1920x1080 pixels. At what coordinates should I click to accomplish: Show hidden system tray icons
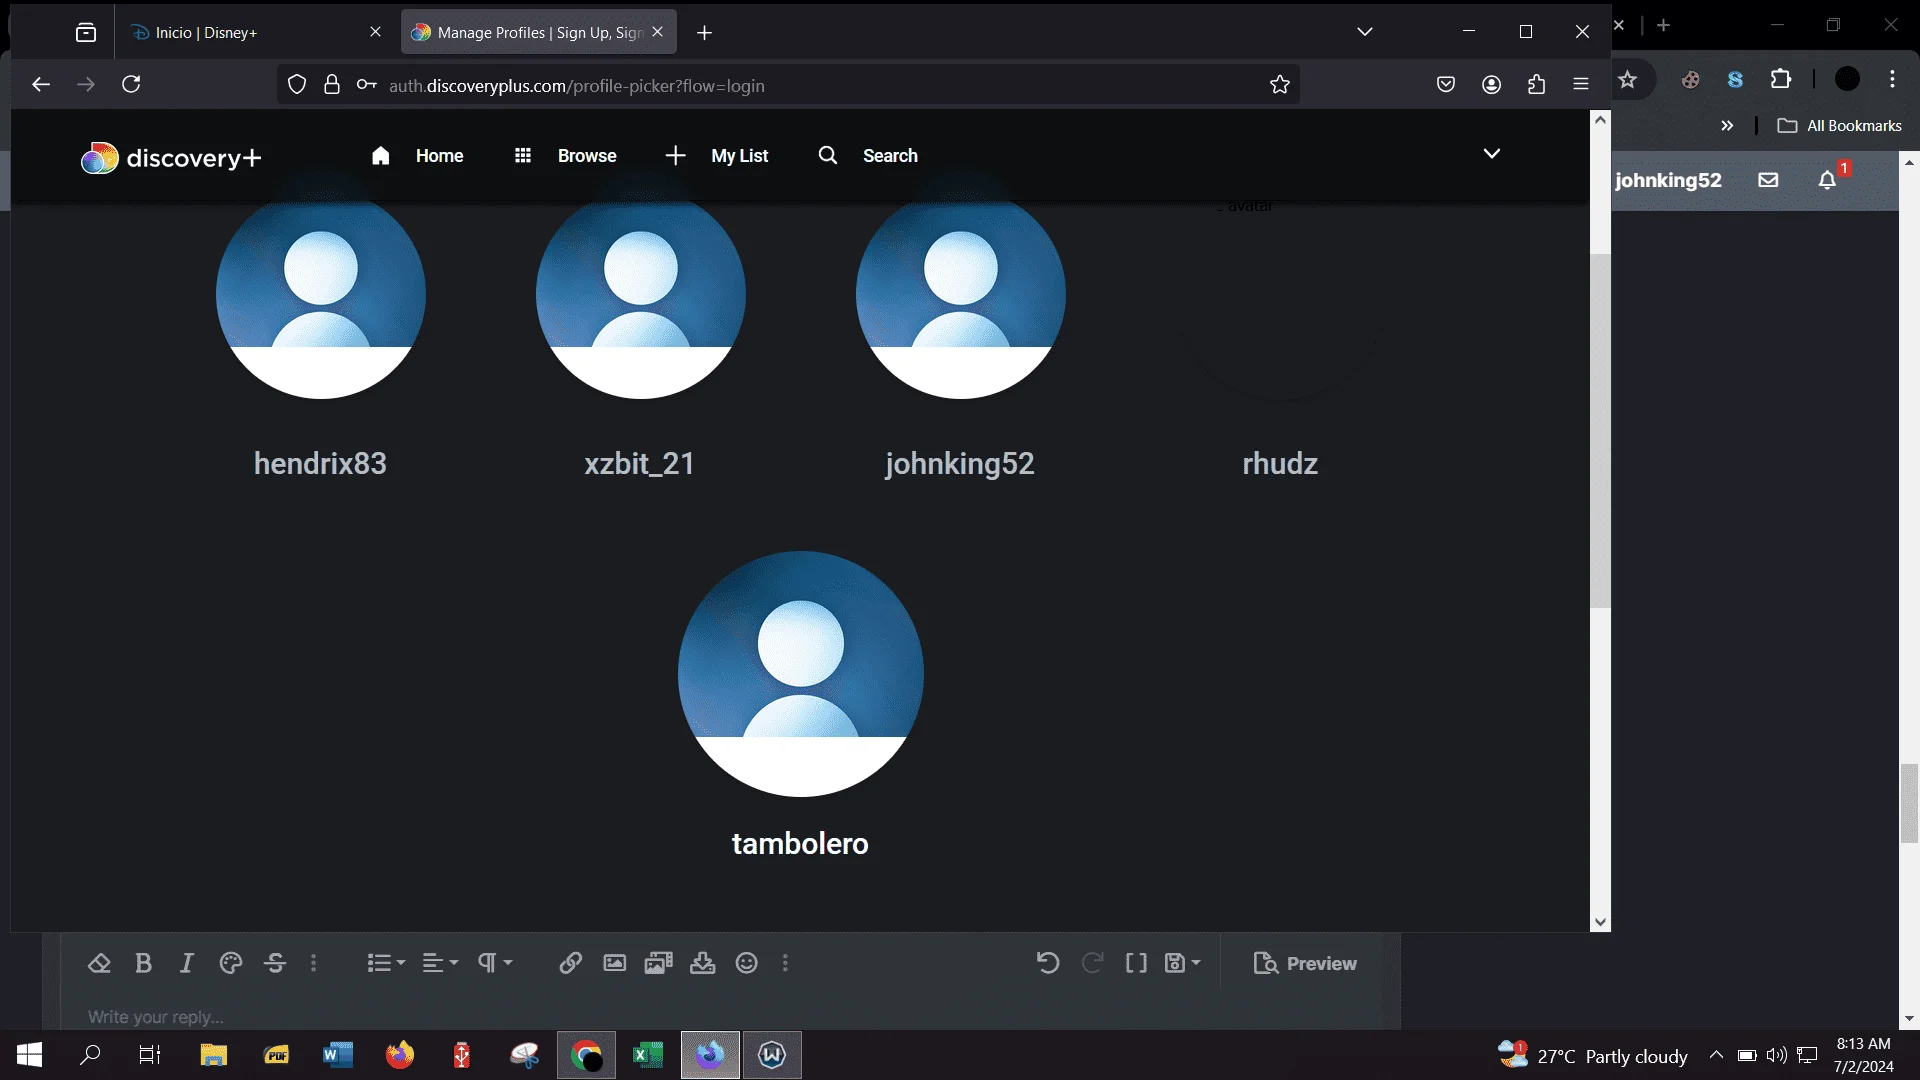1716,1055
